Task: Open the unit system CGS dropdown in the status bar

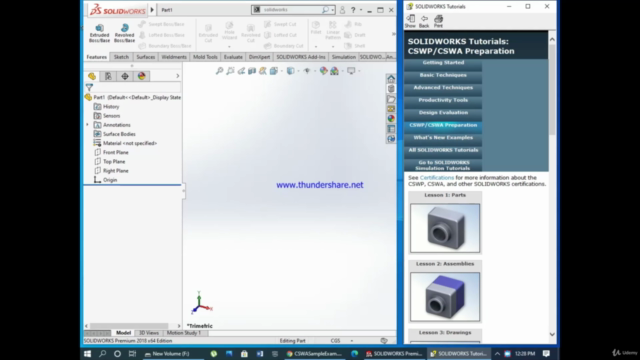Action: pos(351,340)
